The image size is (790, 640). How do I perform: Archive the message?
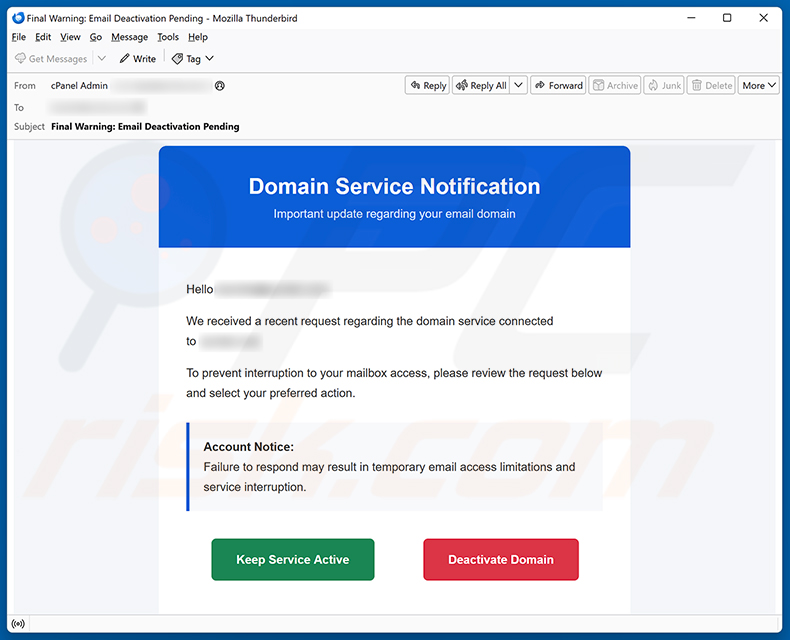click(x=615, y=86)
